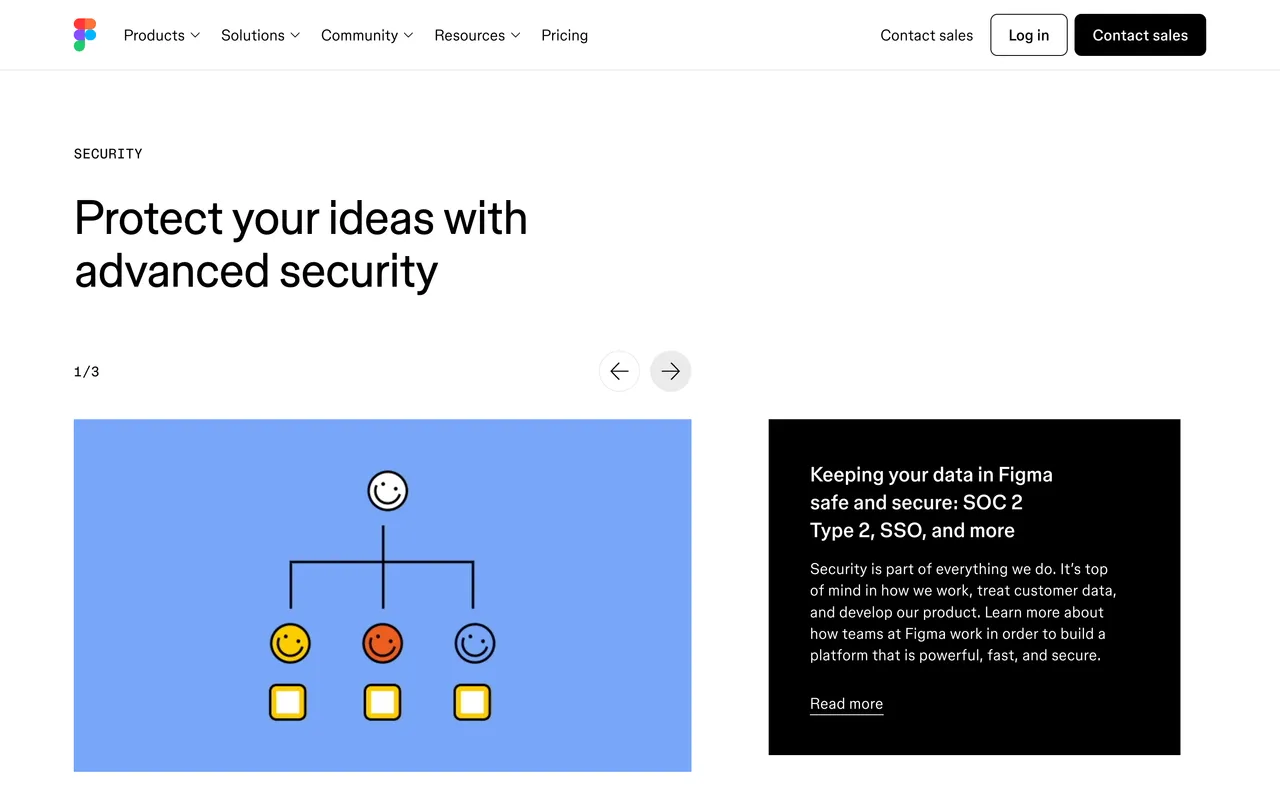
Task: Click the smiley face at top of diagram
Action: [388, 491]
